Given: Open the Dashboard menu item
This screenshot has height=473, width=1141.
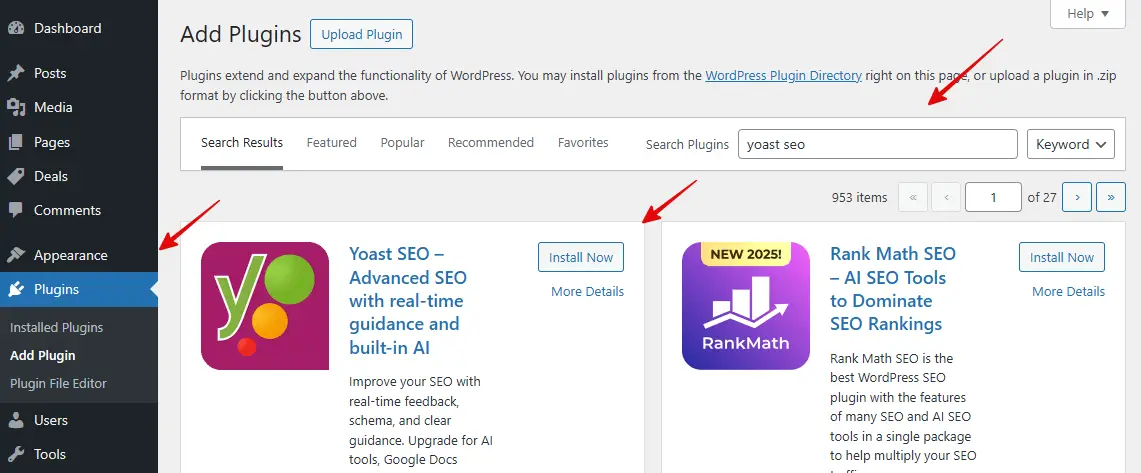Looking at the screenshot, I should 68,28.
